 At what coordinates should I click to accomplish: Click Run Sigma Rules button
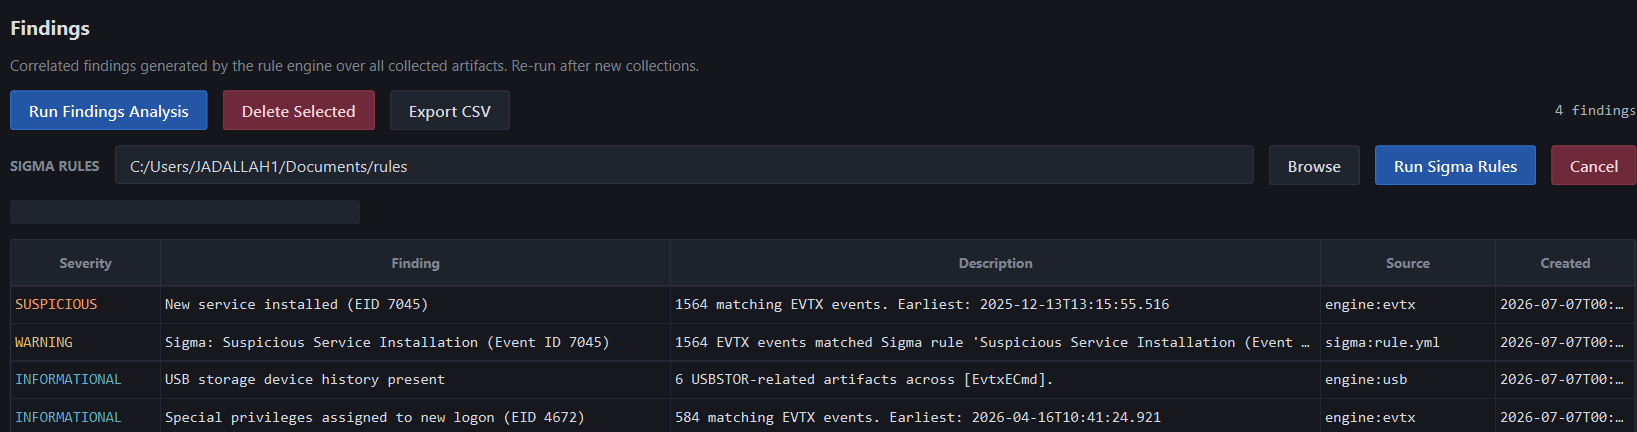click(x=1455, y=166)
